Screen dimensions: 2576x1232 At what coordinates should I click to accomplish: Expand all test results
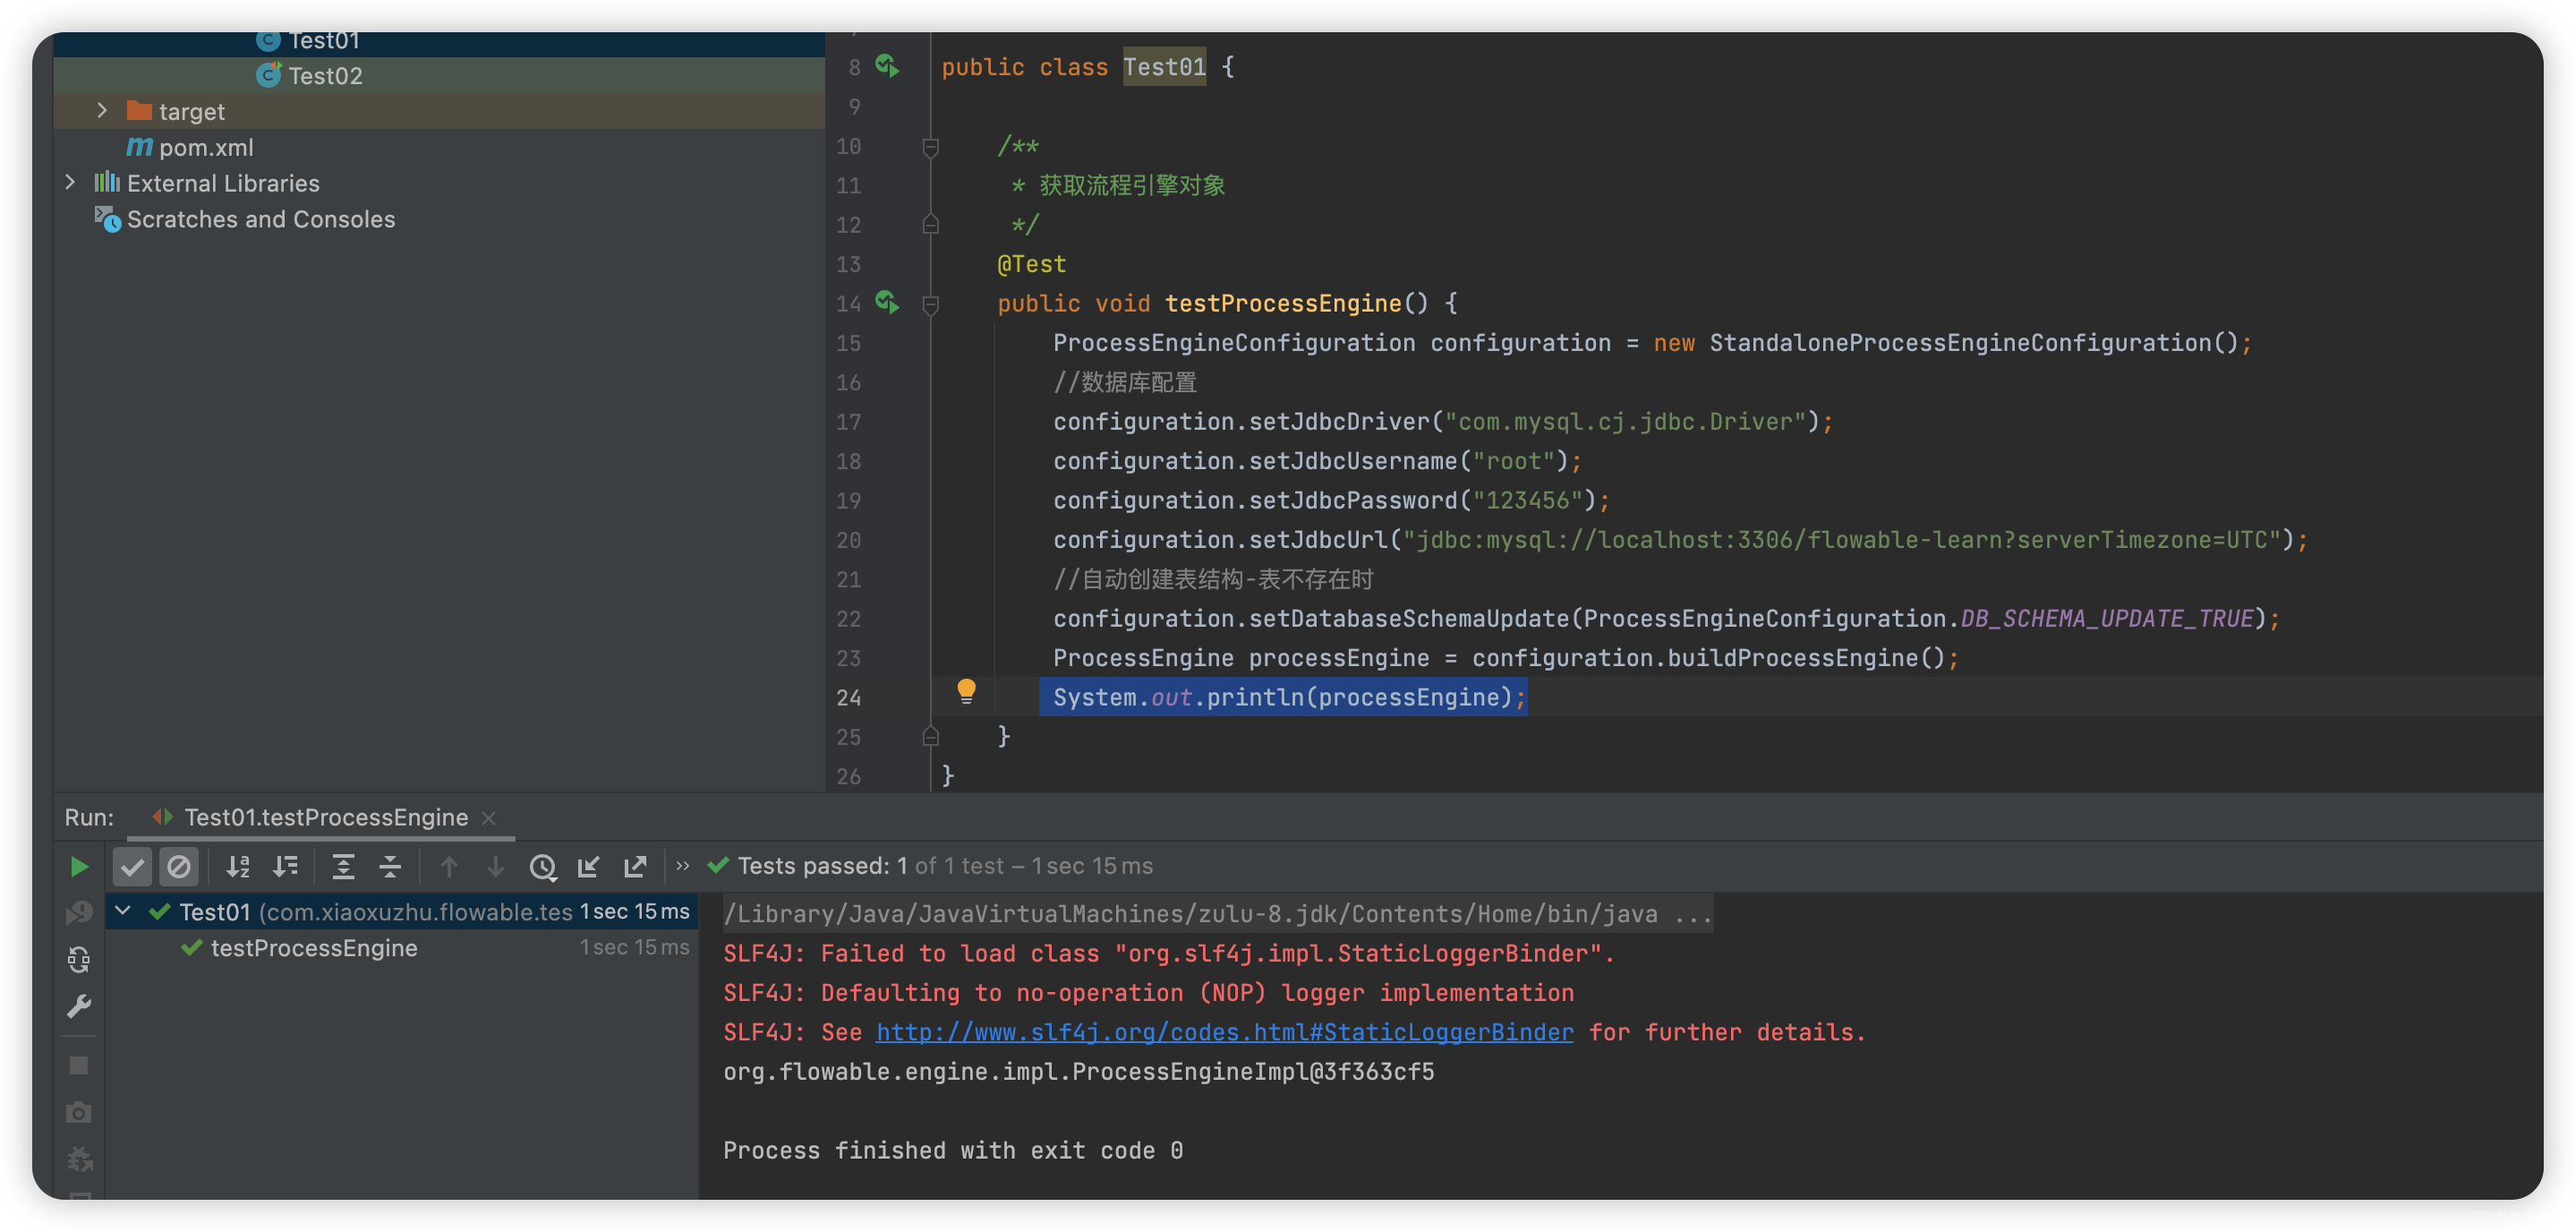(343, 866)
